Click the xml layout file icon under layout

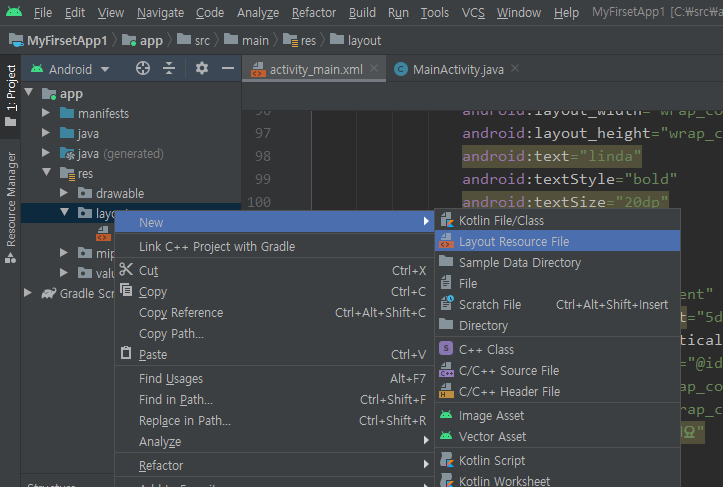click(103, 234)
